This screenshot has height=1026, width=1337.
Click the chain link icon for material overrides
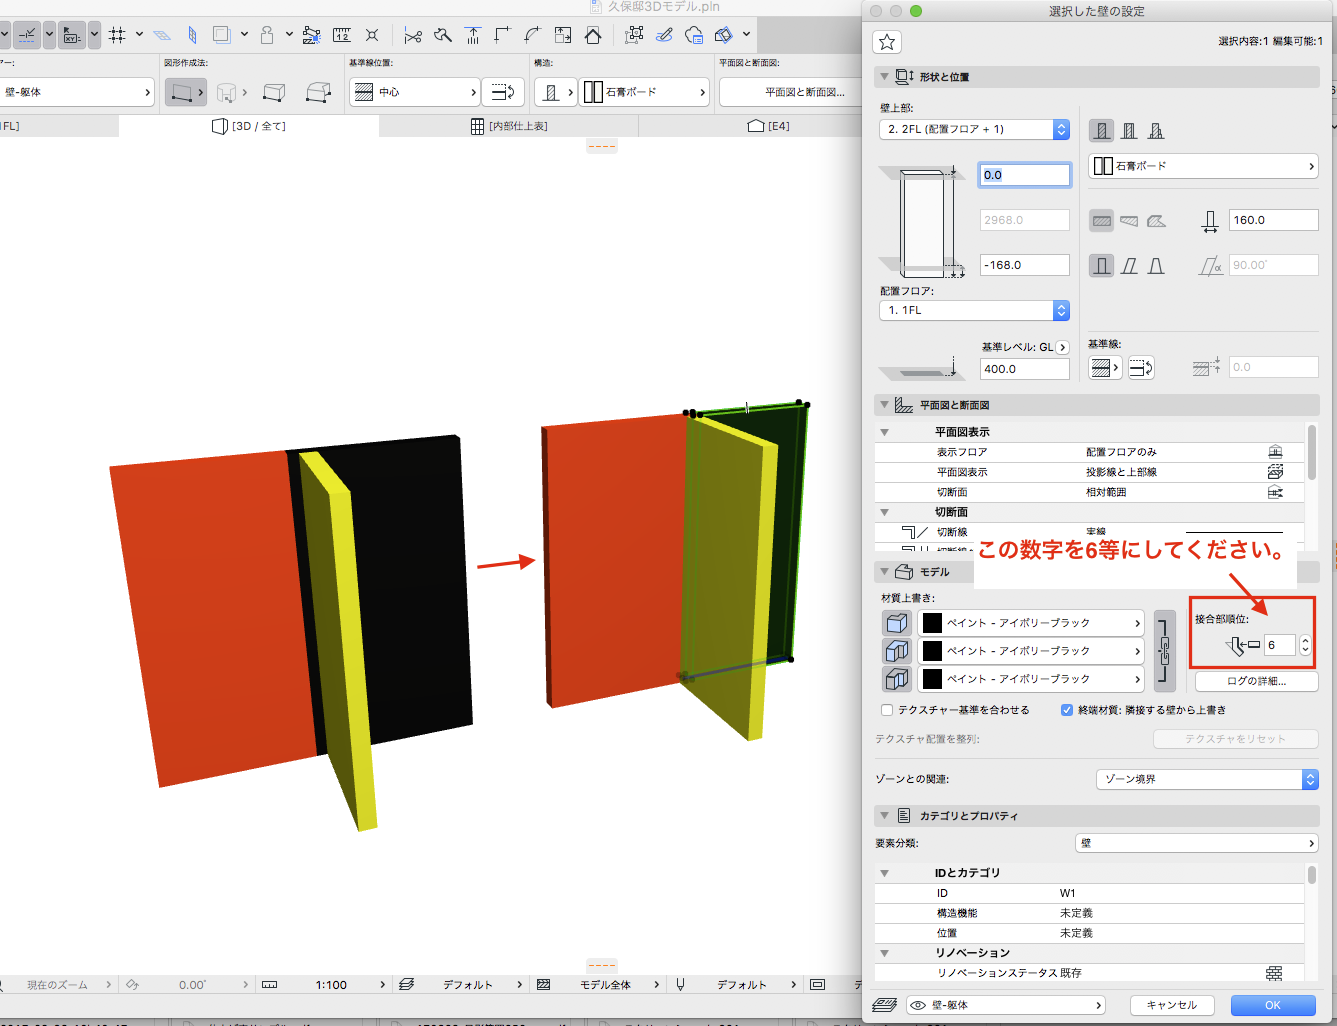[1164, 651]
